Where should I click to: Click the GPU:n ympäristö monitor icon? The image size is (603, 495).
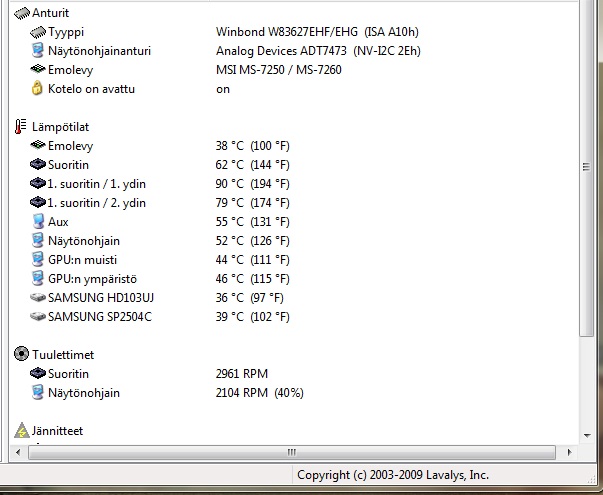pos(37,278)
